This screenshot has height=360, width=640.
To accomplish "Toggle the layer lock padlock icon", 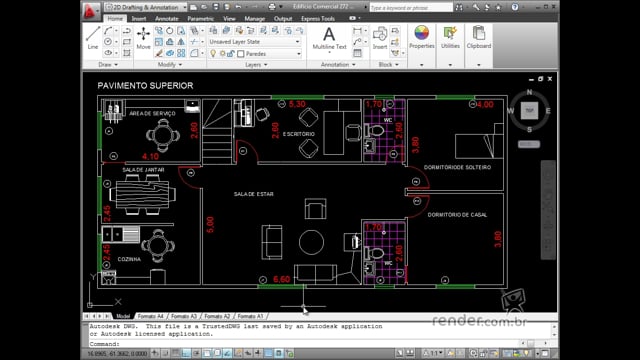I will [231, 53].
